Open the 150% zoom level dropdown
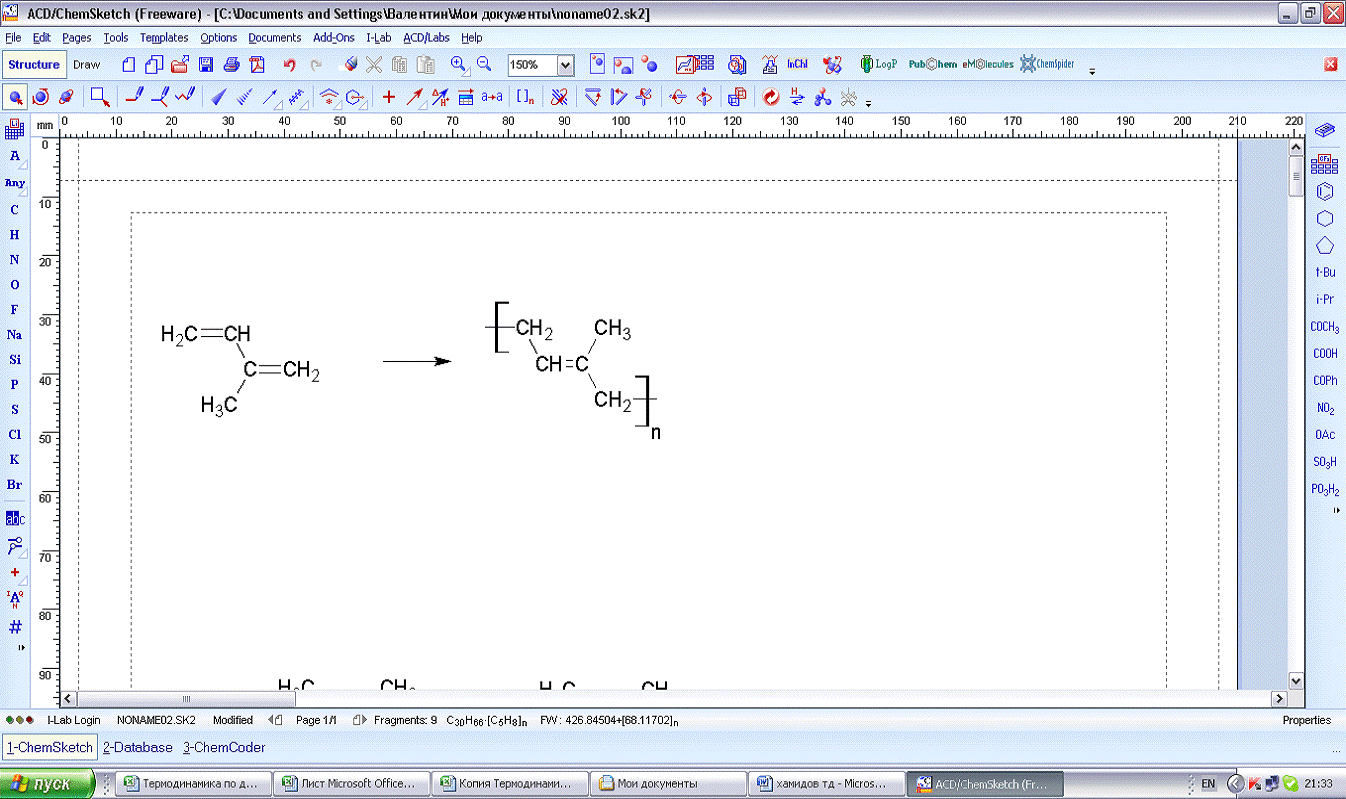This screenshot has height=799, width=1346. click(565, 65)
